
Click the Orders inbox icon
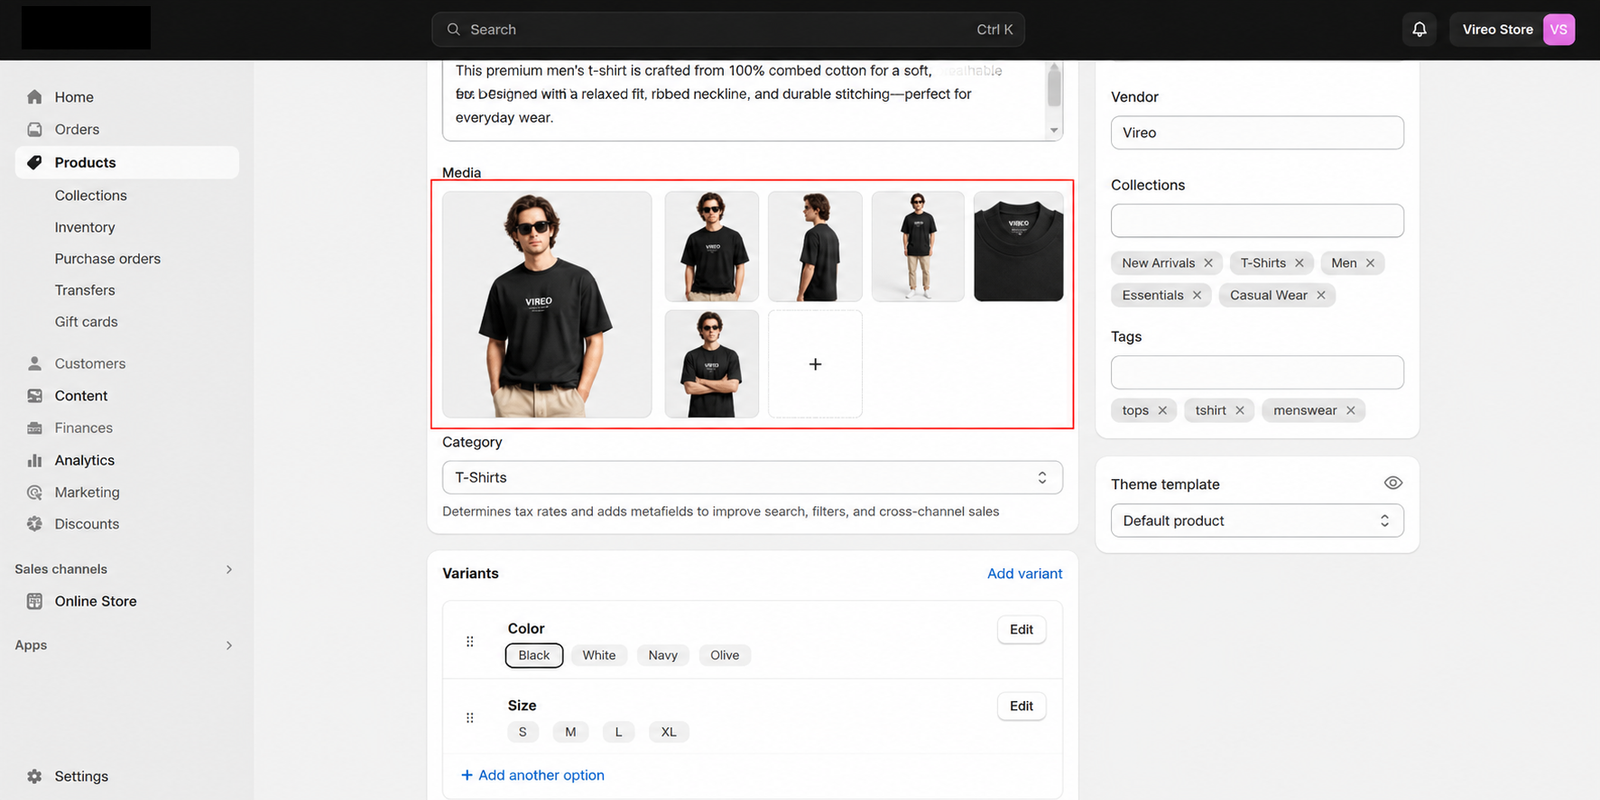35,129
